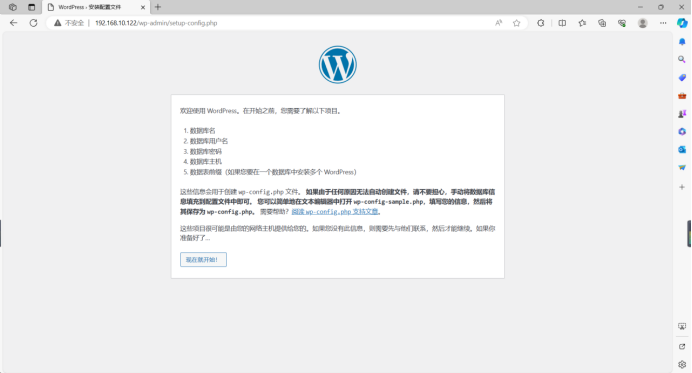Open the sidebar Tools briefcase icon
Image resolution: width=692 pixels, height=373 pixels.
click(x=682, y=95)
